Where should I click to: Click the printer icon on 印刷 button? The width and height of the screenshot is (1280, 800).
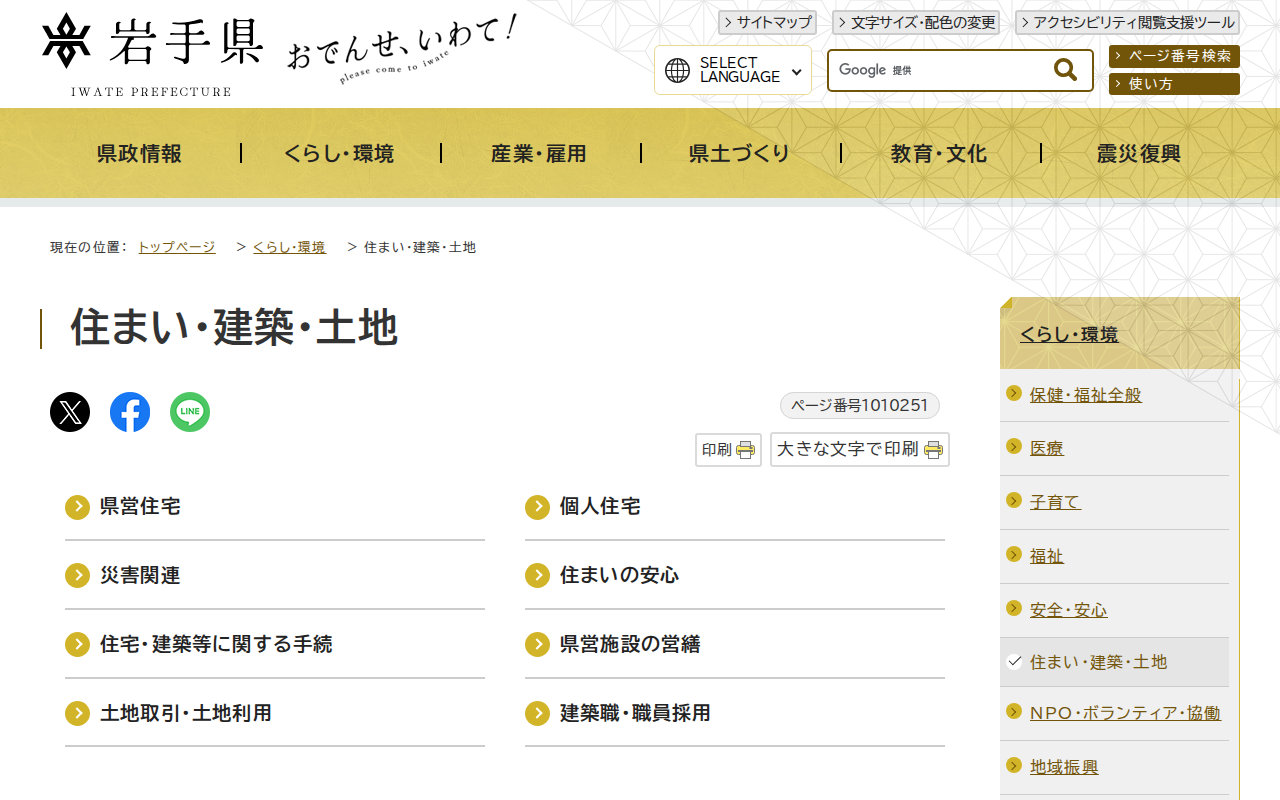pyautogui.click(x=744, y=450)
